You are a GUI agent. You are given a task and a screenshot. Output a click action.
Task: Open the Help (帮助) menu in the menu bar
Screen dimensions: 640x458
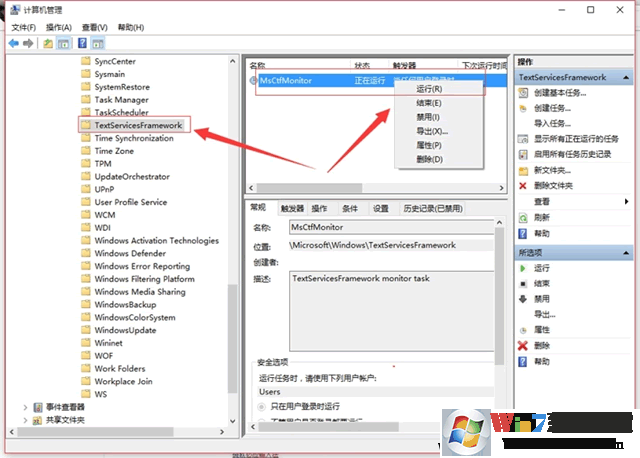pos(131,27)
